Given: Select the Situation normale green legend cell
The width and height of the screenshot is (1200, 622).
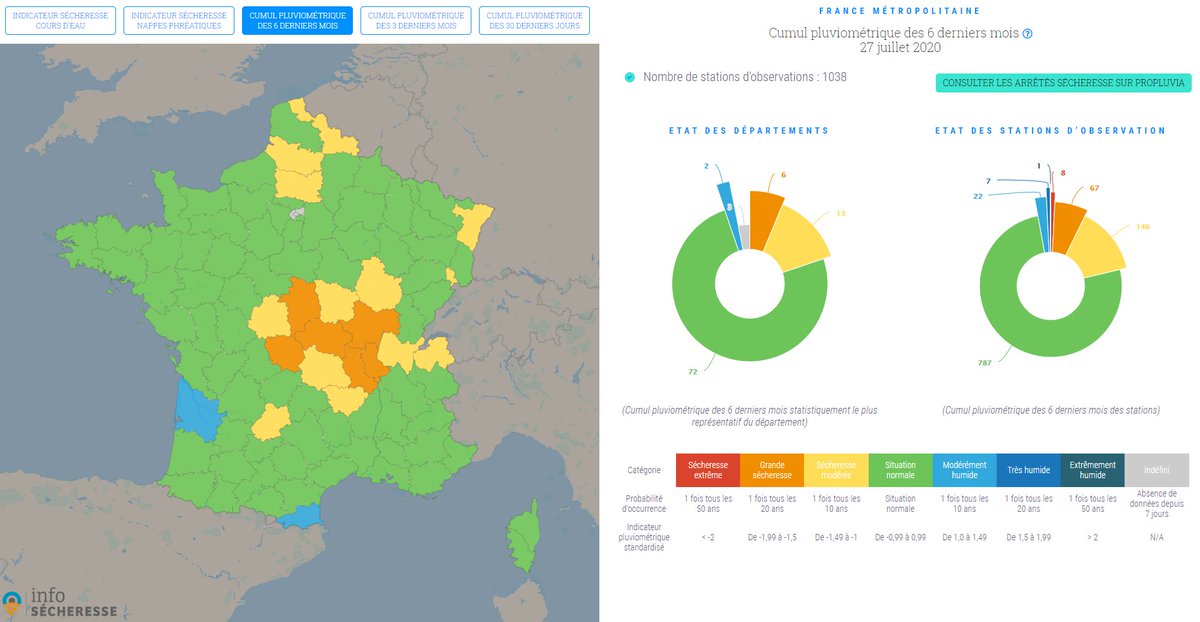Looking at the screenshot, I should coord(901,469).
